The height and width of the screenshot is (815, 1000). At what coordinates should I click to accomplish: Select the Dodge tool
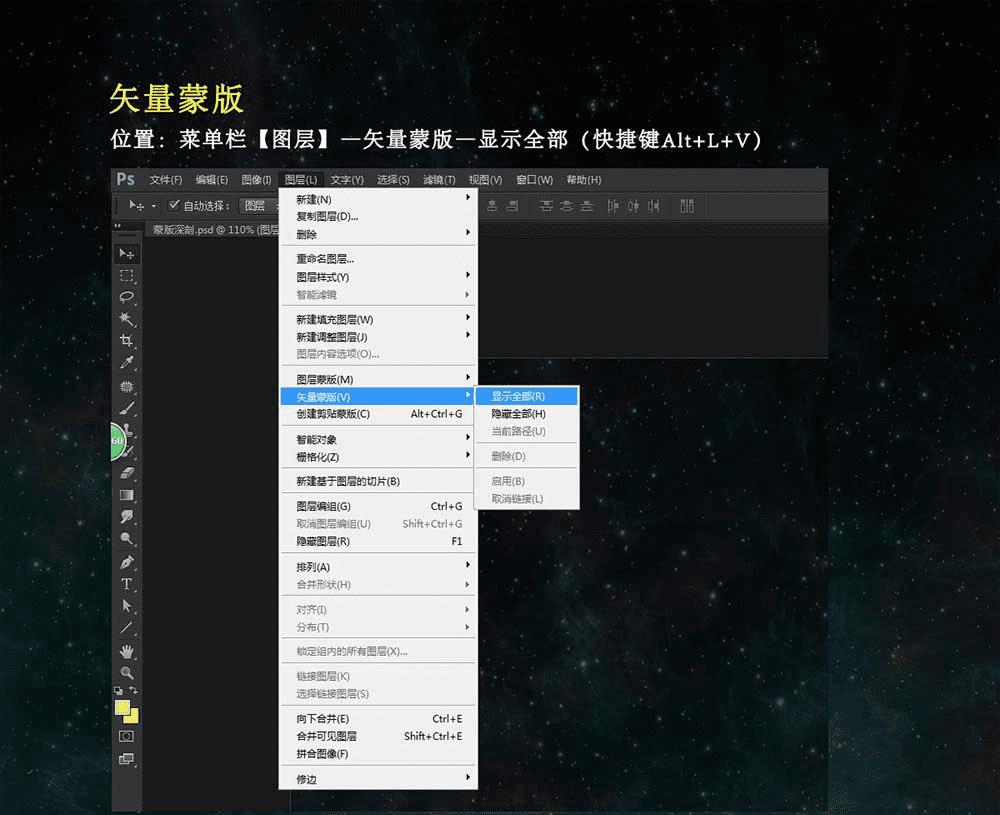point(126,539)
